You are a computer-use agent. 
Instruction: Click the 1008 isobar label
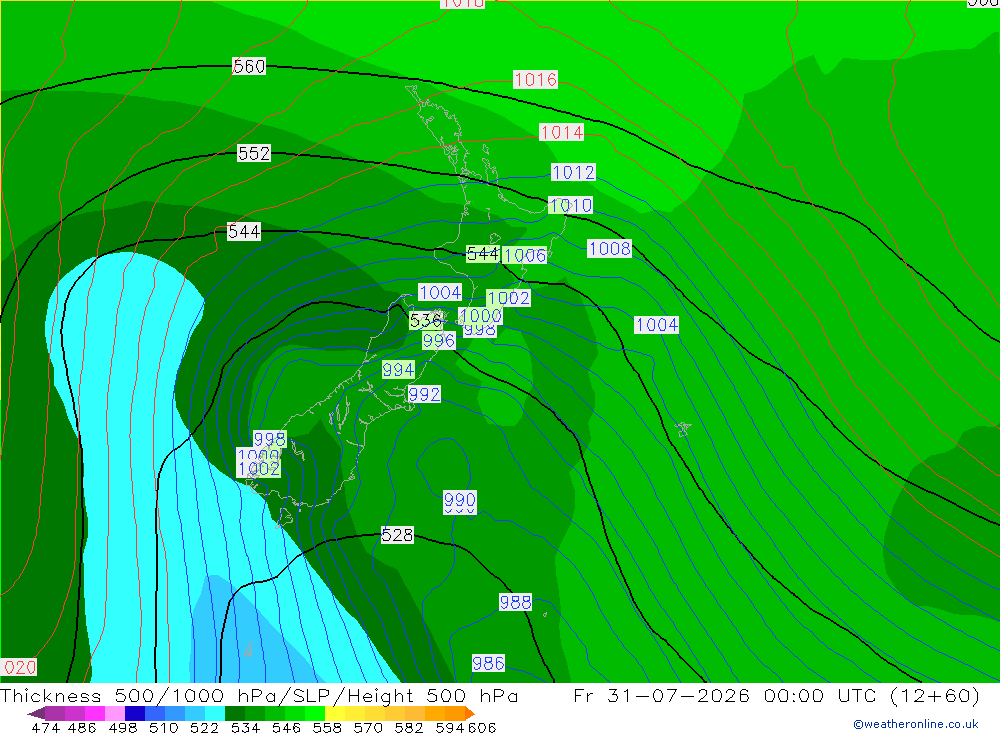point(609,248)
